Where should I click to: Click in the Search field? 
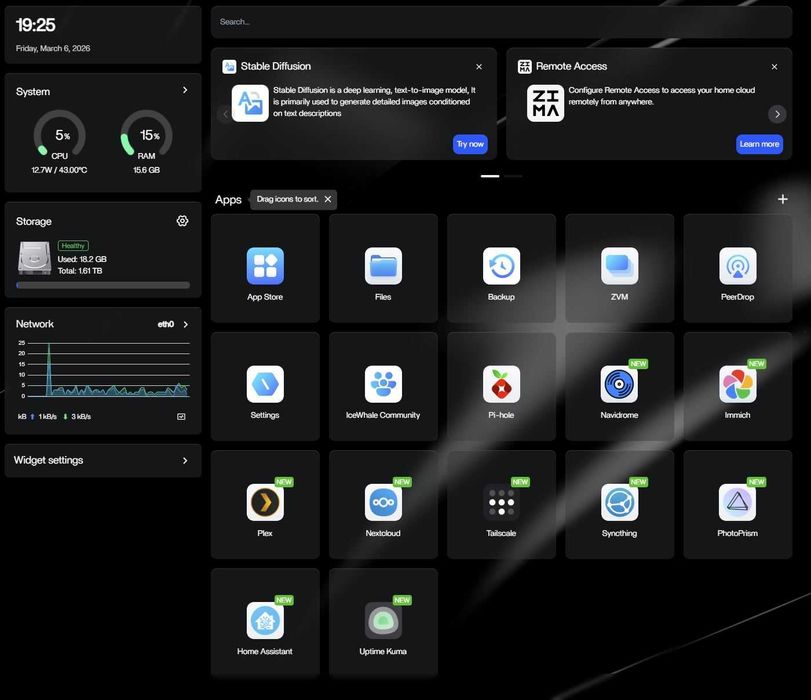(501, 22)
